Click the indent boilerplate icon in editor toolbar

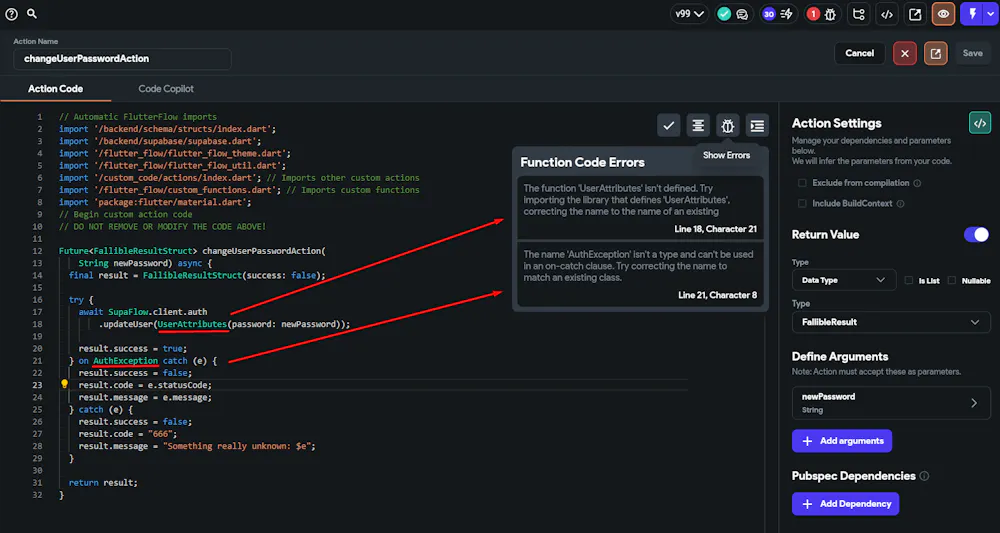point(757,126)
